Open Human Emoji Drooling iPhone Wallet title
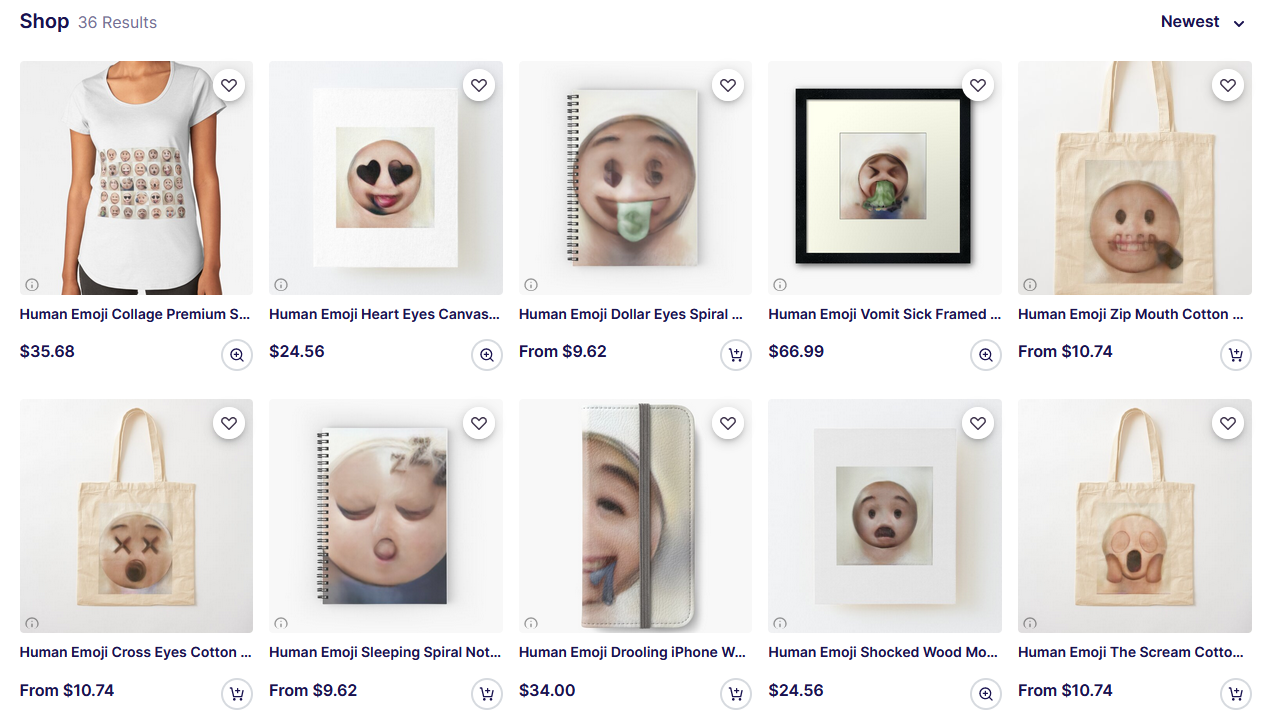 pyautogui.click(x=632, y=652)
